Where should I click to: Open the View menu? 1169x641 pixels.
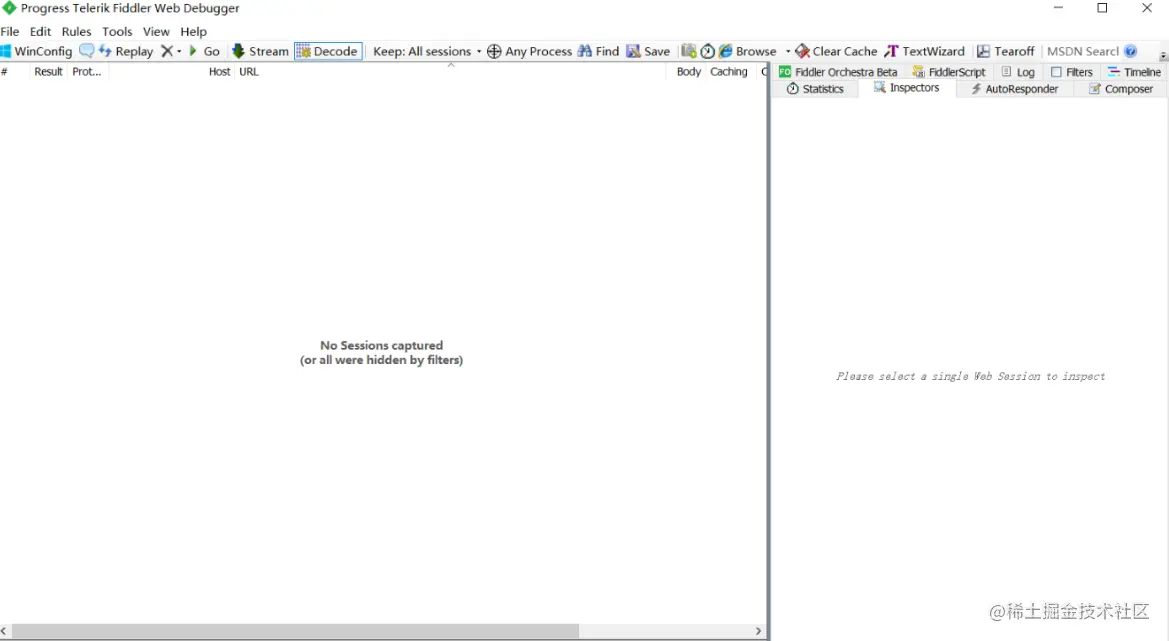pyautogui.click(x=156, y=31)
